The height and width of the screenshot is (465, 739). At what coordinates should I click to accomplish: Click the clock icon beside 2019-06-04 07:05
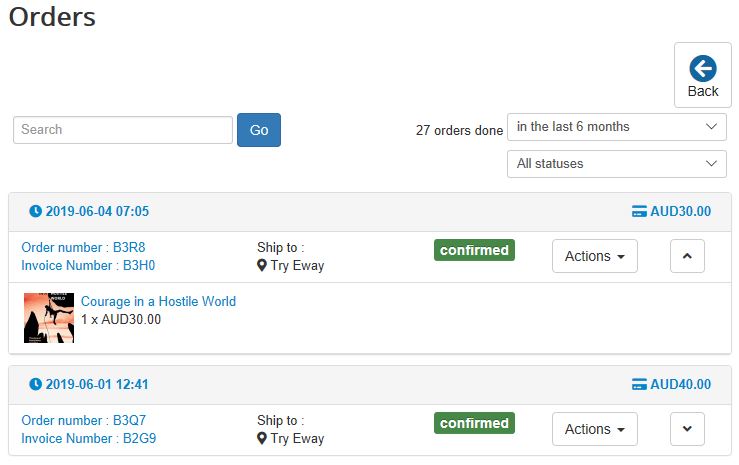(36, 212)
